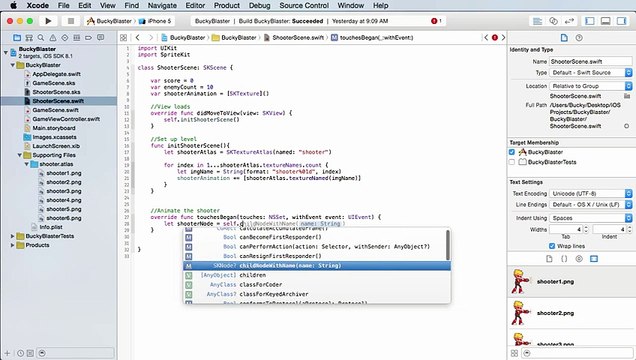Click the Name field in File inspector
The image size is (636, 360).
coord(591,62)
